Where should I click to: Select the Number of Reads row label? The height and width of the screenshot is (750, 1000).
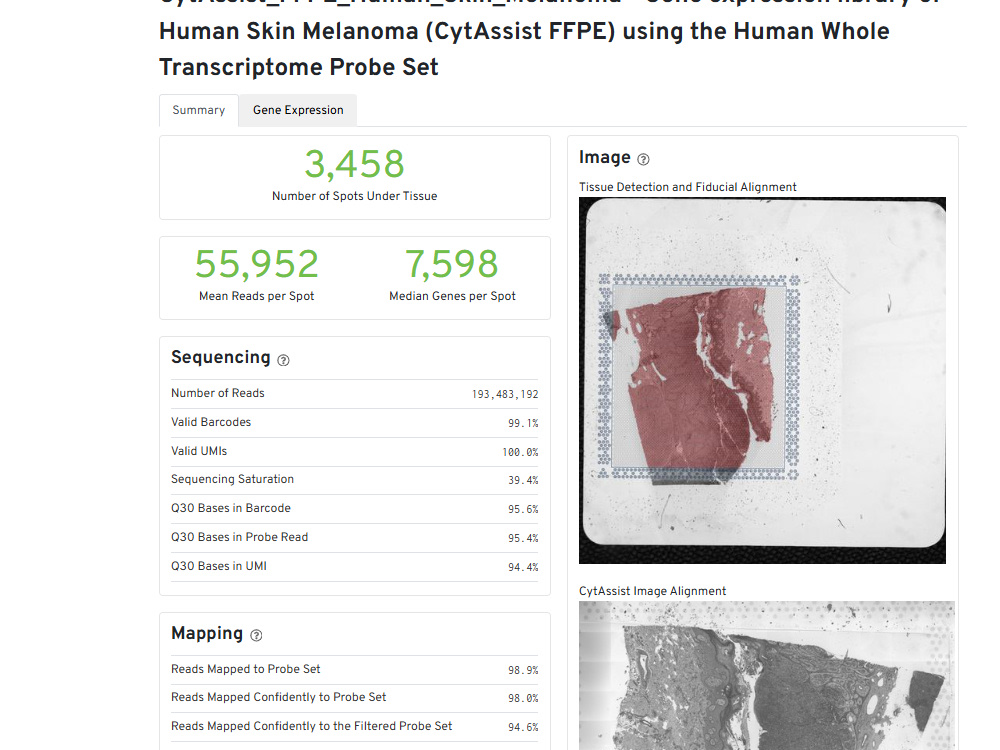[x=217, y=393]
